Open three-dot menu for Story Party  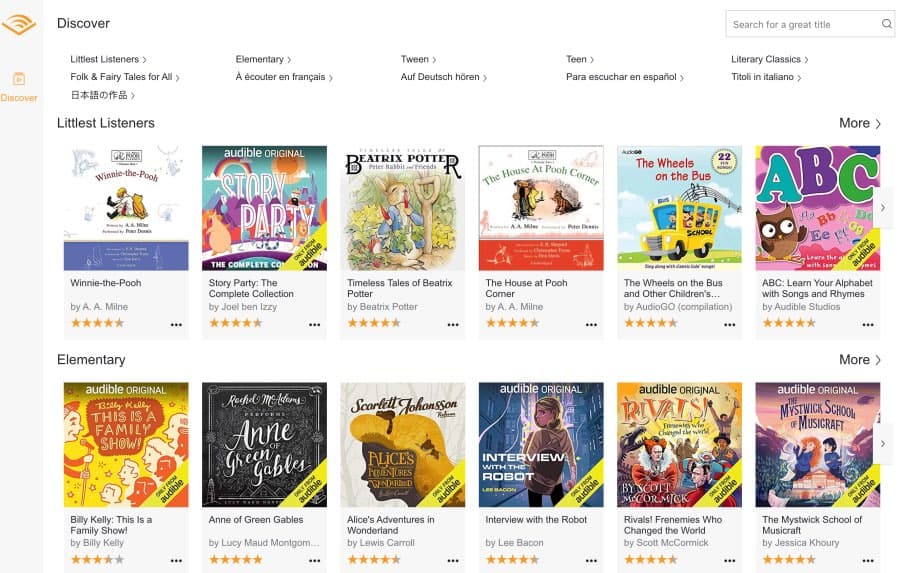[x=315, y=324]
